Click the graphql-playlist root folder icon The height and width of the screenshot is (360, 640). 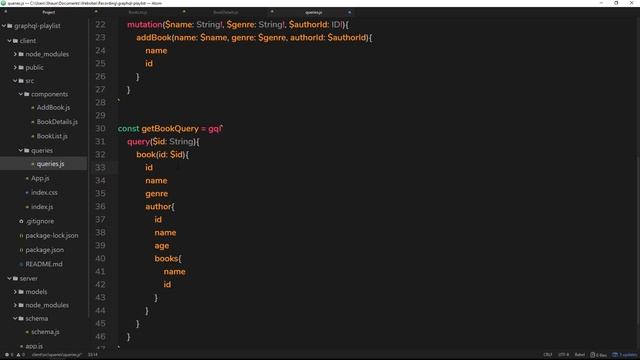pyautogui.click(x=10, y=26)
